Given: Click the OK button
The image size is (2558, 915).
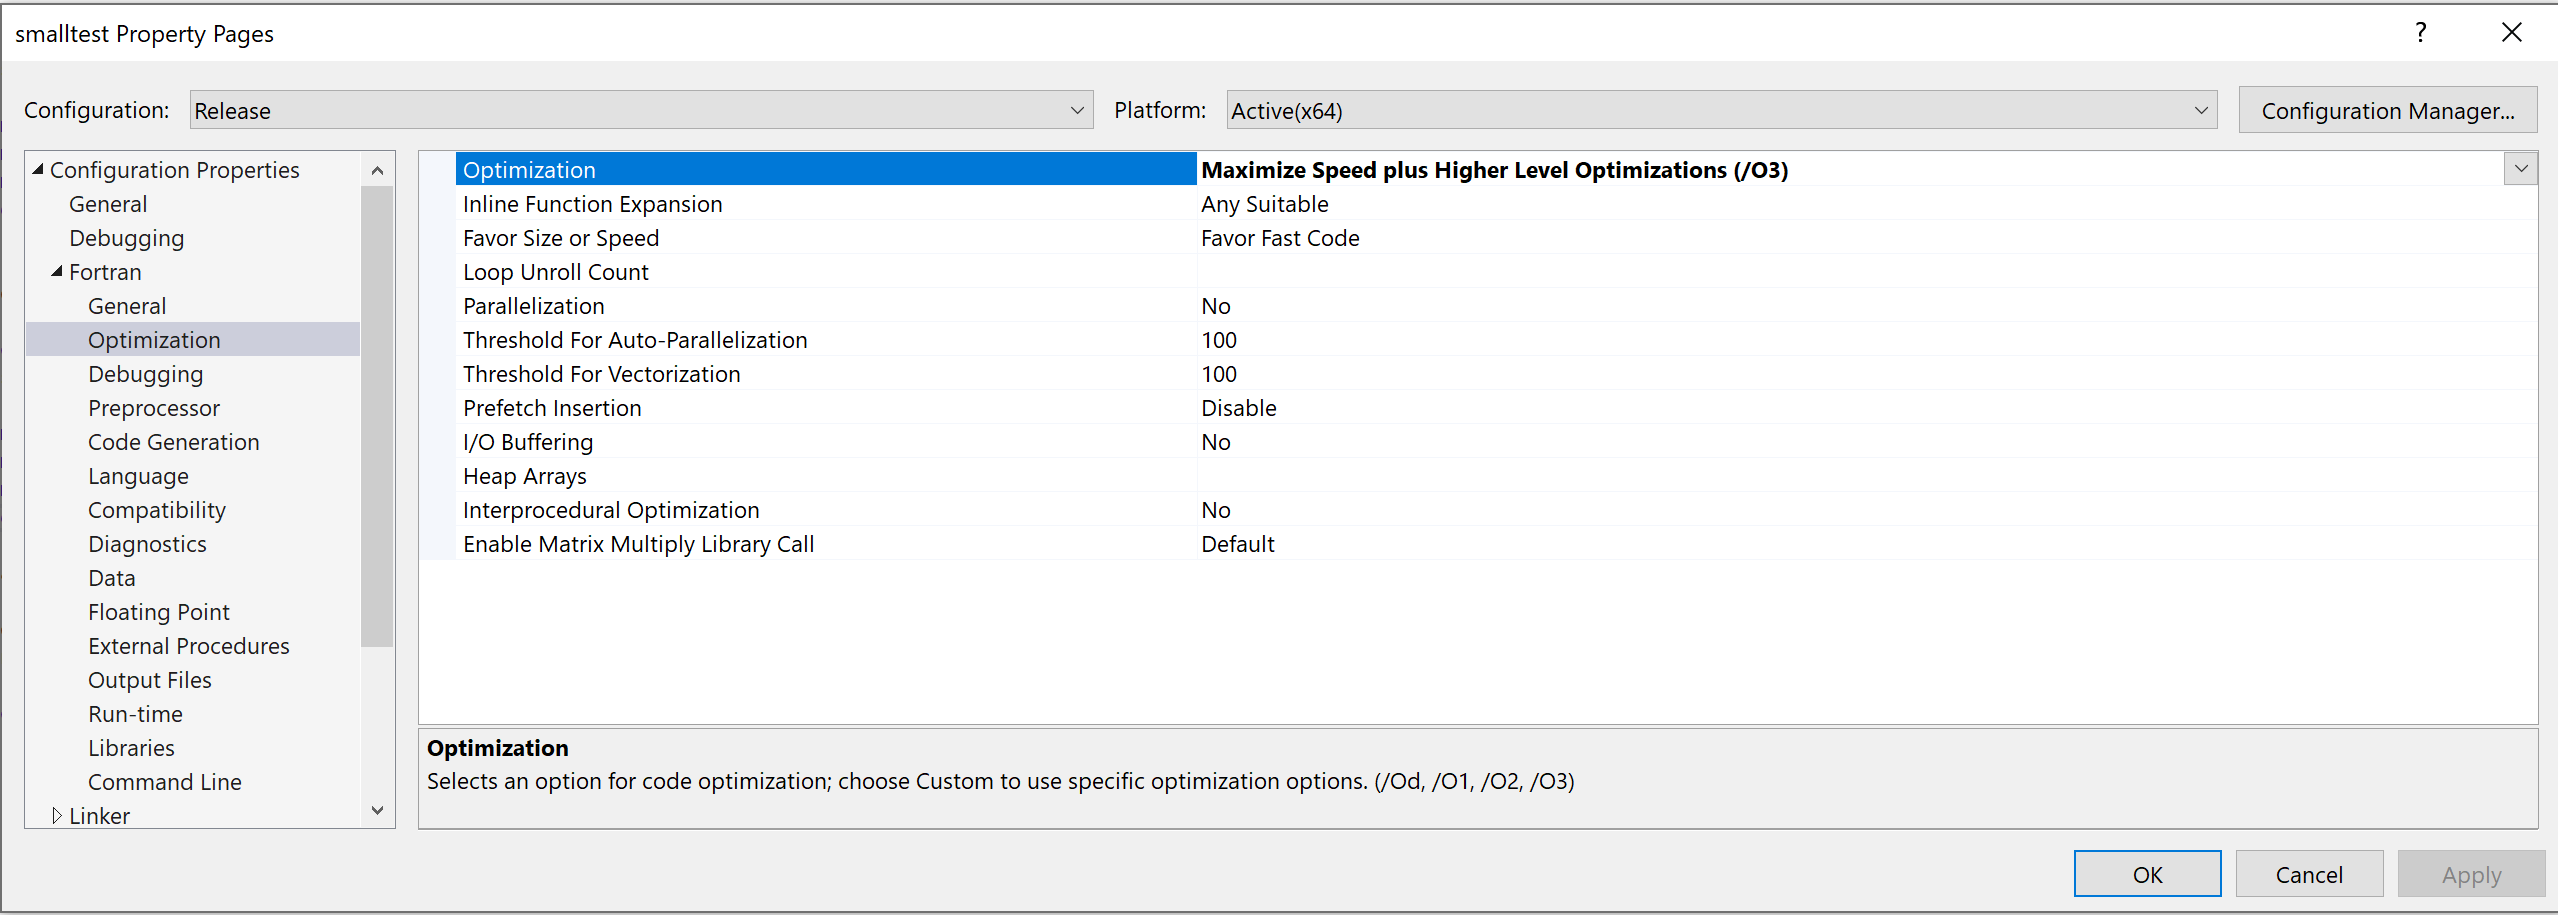Looking at the screenshot, I should [2146, 873].
